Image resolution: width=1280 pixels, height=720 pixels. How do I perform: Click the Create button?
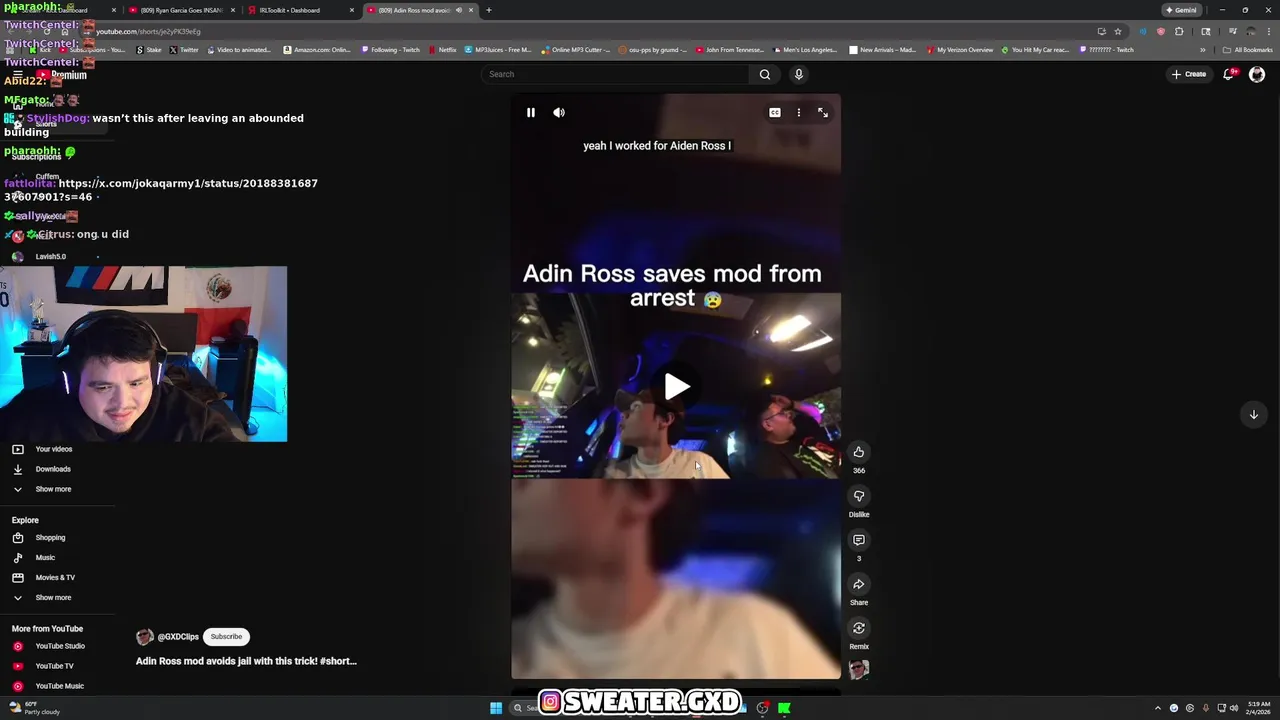point(1189,74)
